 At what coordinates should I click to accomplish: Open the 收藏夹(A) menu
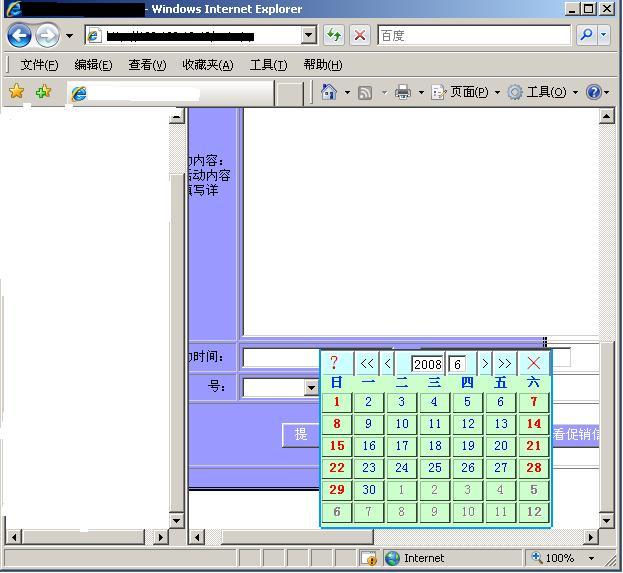207,65
